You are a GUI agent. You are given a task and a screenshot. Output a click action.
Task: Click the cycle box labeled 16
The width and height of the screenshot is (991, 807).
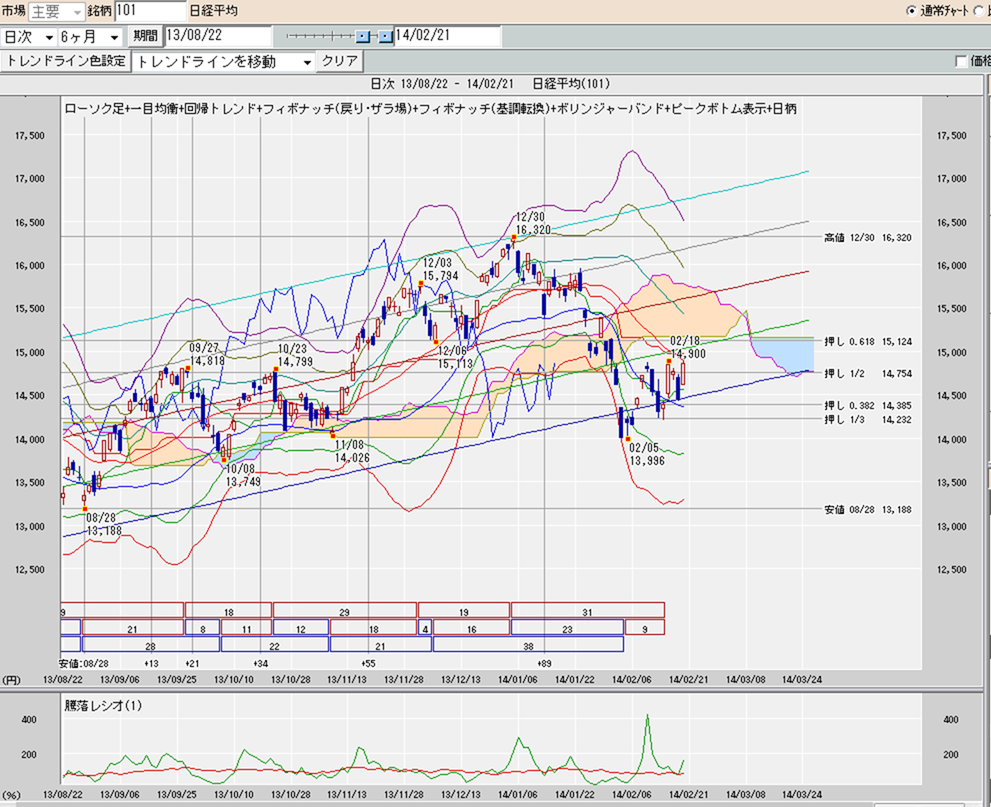(x=471, y=628)
